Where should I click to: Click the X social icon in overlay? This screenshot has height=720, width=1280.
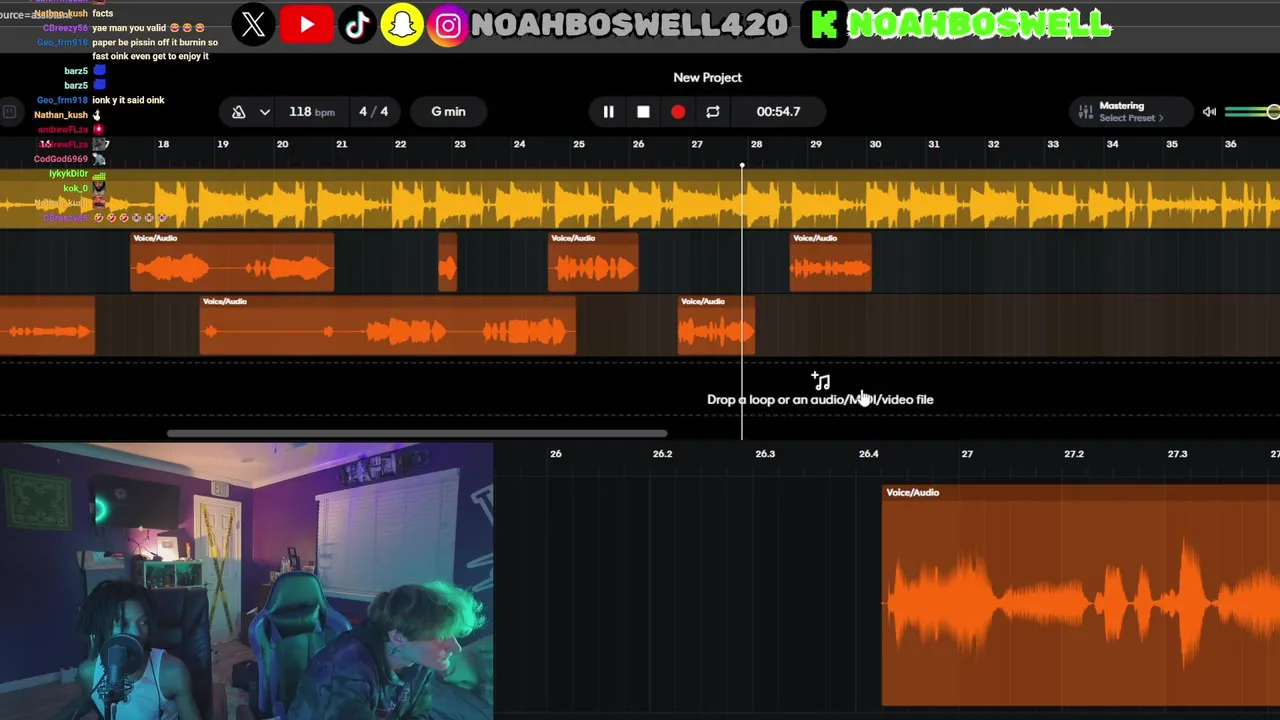coord(254,25)
